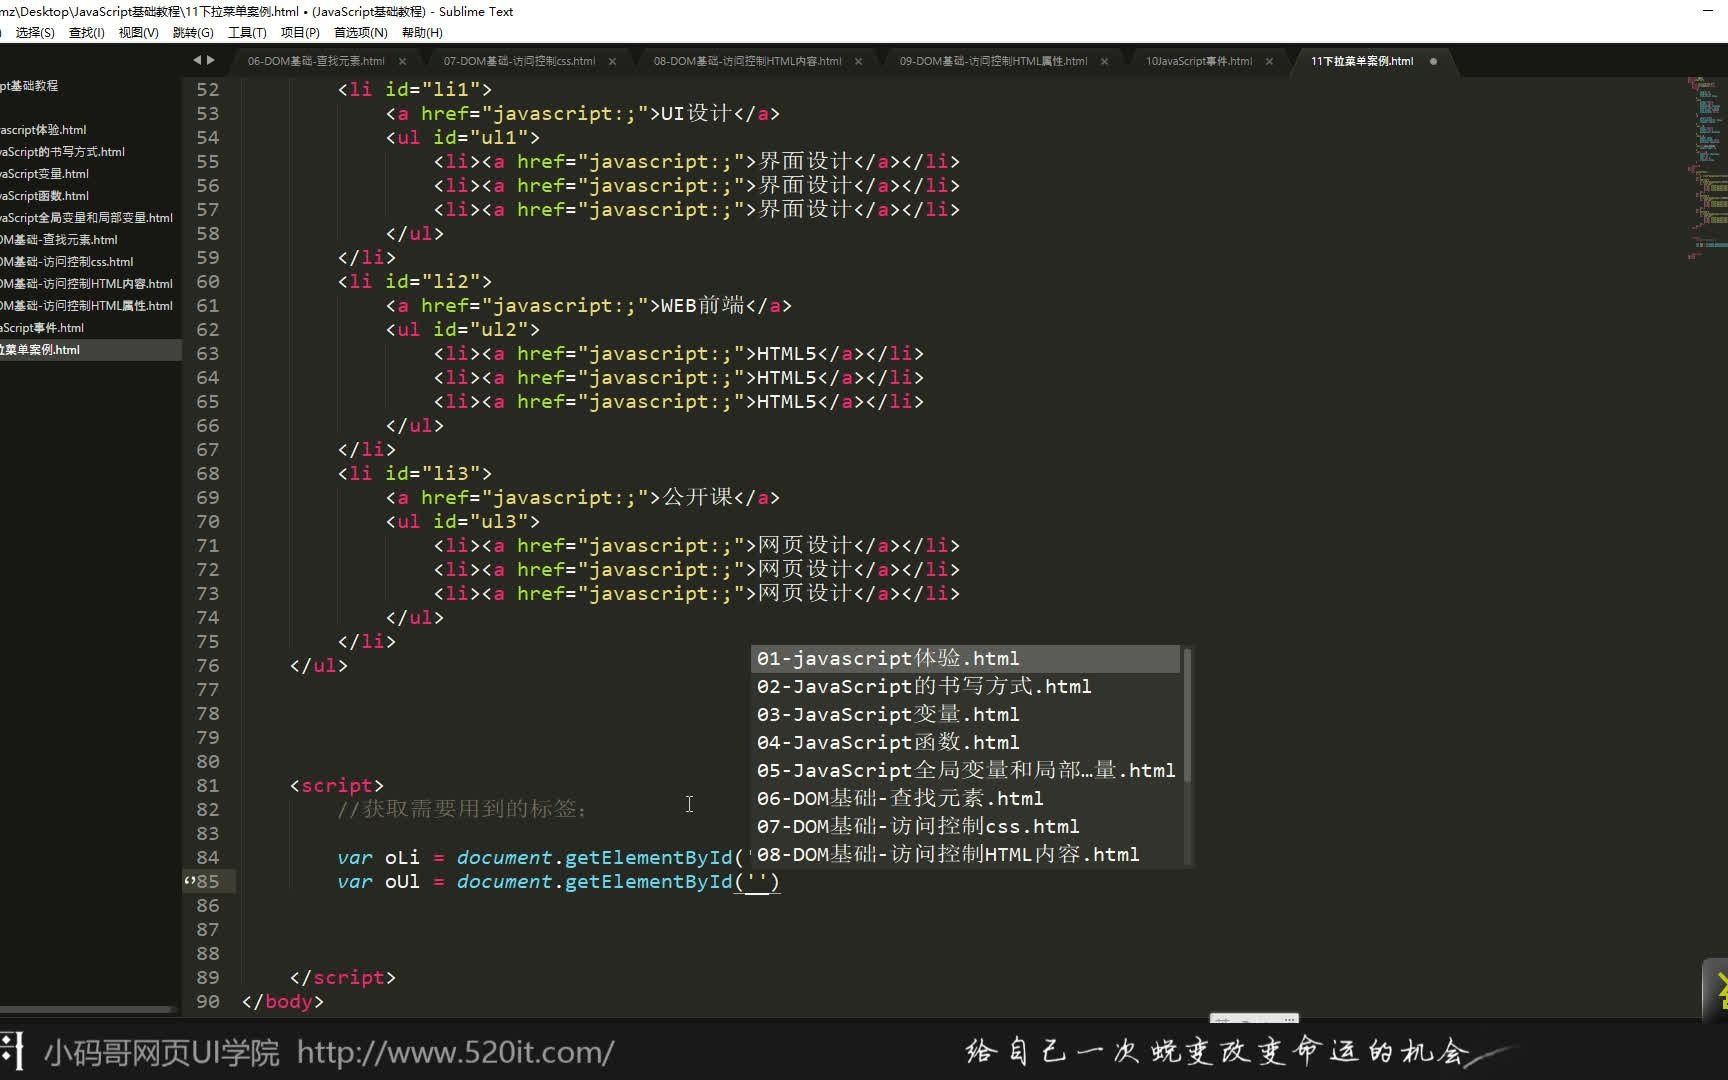Close the 06-DOM基础-查找元素.html tab

(x=402, y=61)
